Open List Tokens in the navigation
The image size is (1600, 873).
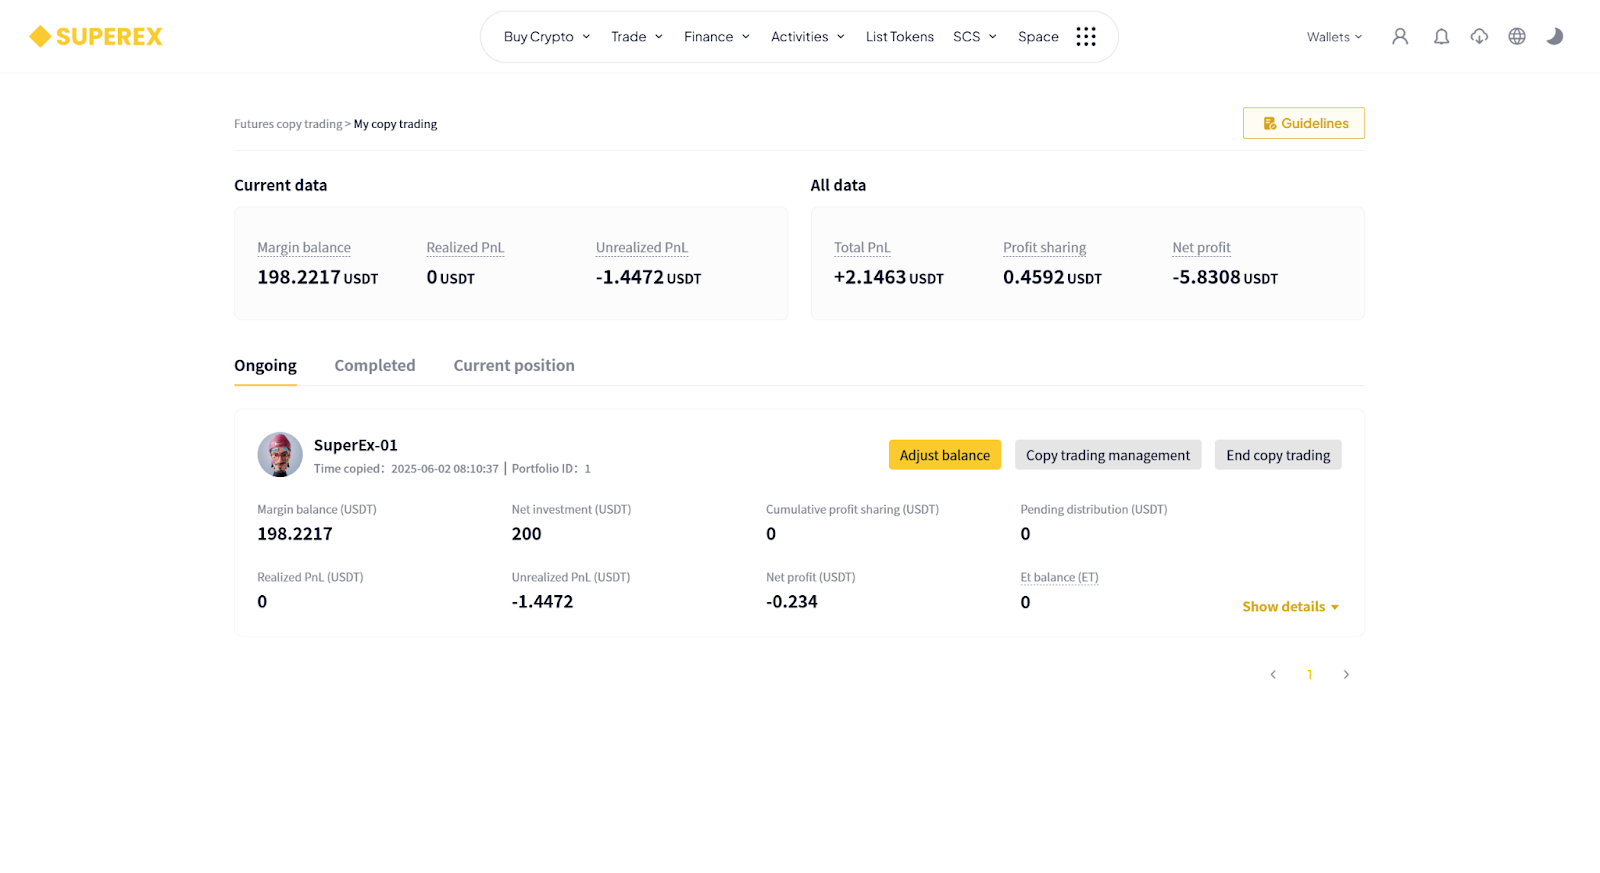[x=900, y=37]
